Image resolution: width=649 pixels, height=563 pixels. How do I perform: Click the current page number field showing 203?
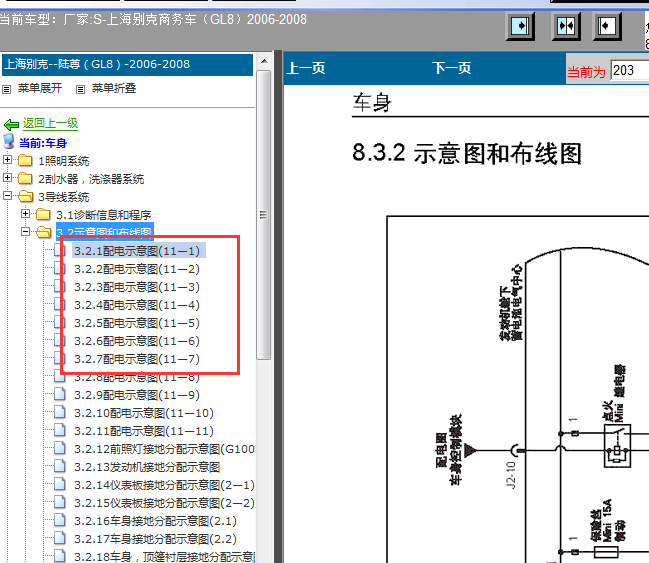pyautogui.click(x=629, y=70)
